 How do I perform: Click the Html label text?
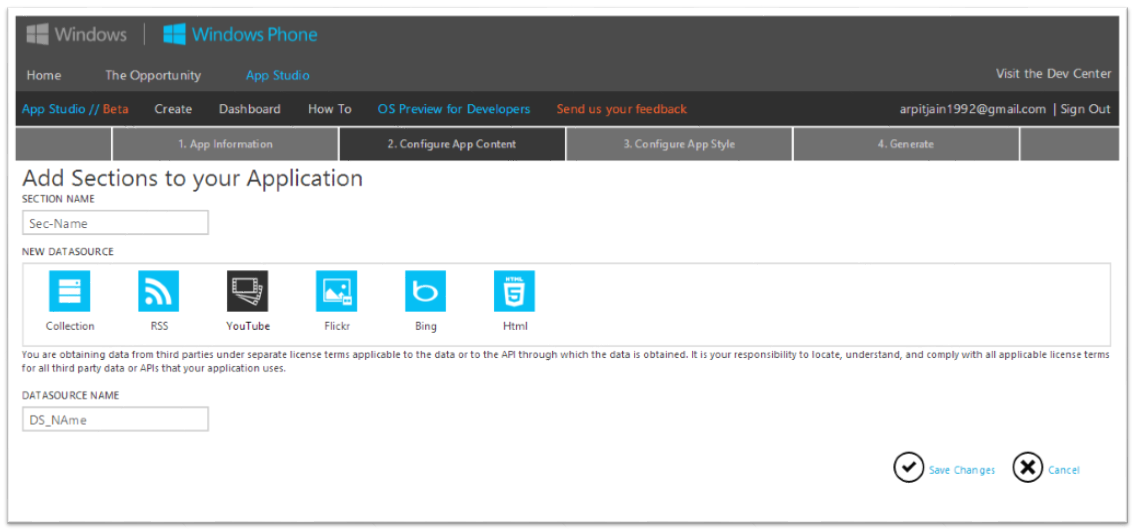pyautogui.click(x=516, y=326)
